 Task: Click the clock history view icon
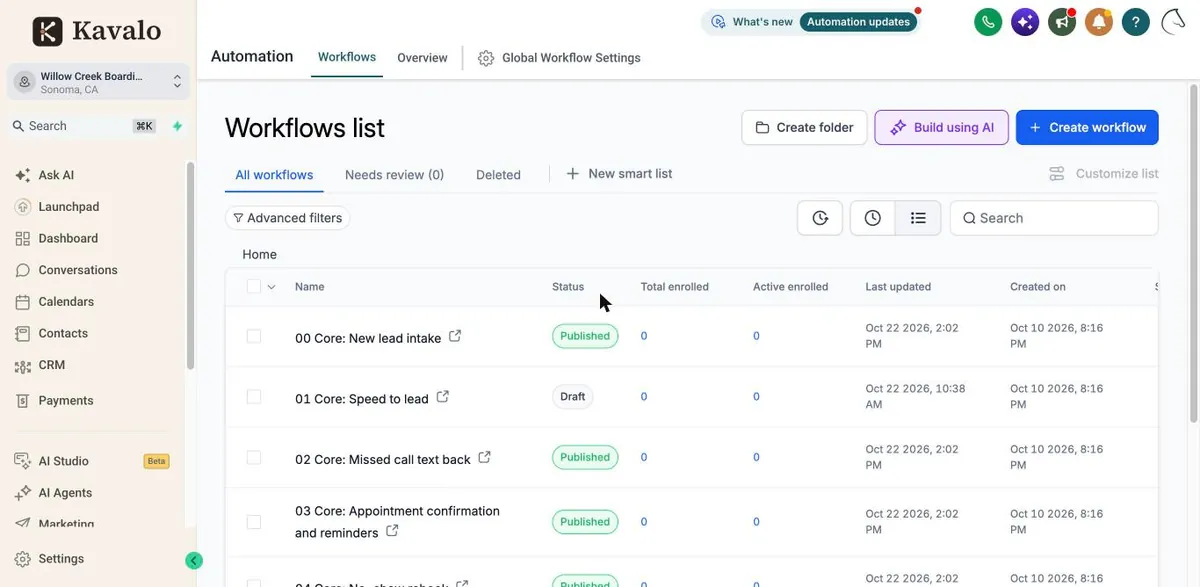coord(873,218)
